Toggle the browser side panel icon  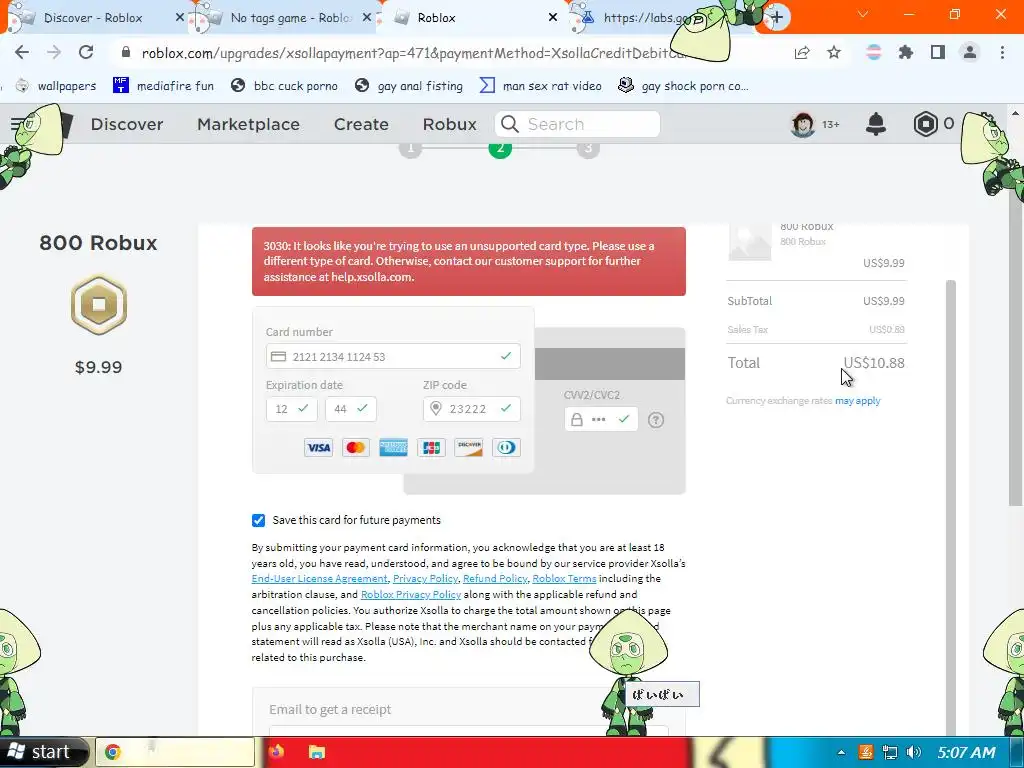938,52
